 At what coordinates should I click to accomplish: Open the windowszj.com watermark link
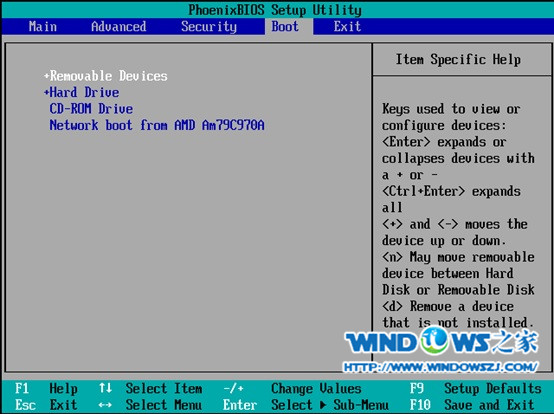(441, 367)
